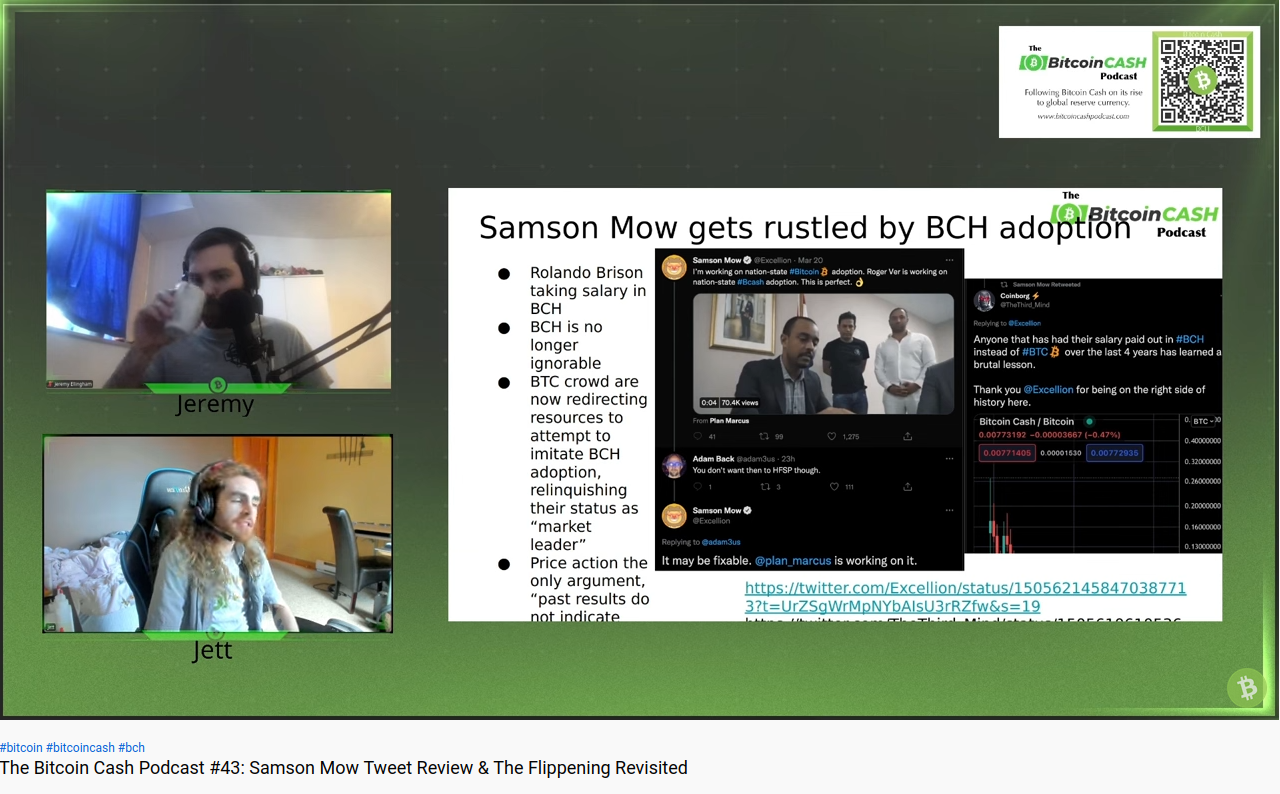Click the Bitcoin Cash Podcast logo in the top banner
This screenshot has width=1280, height=794.
(1083, 62)
